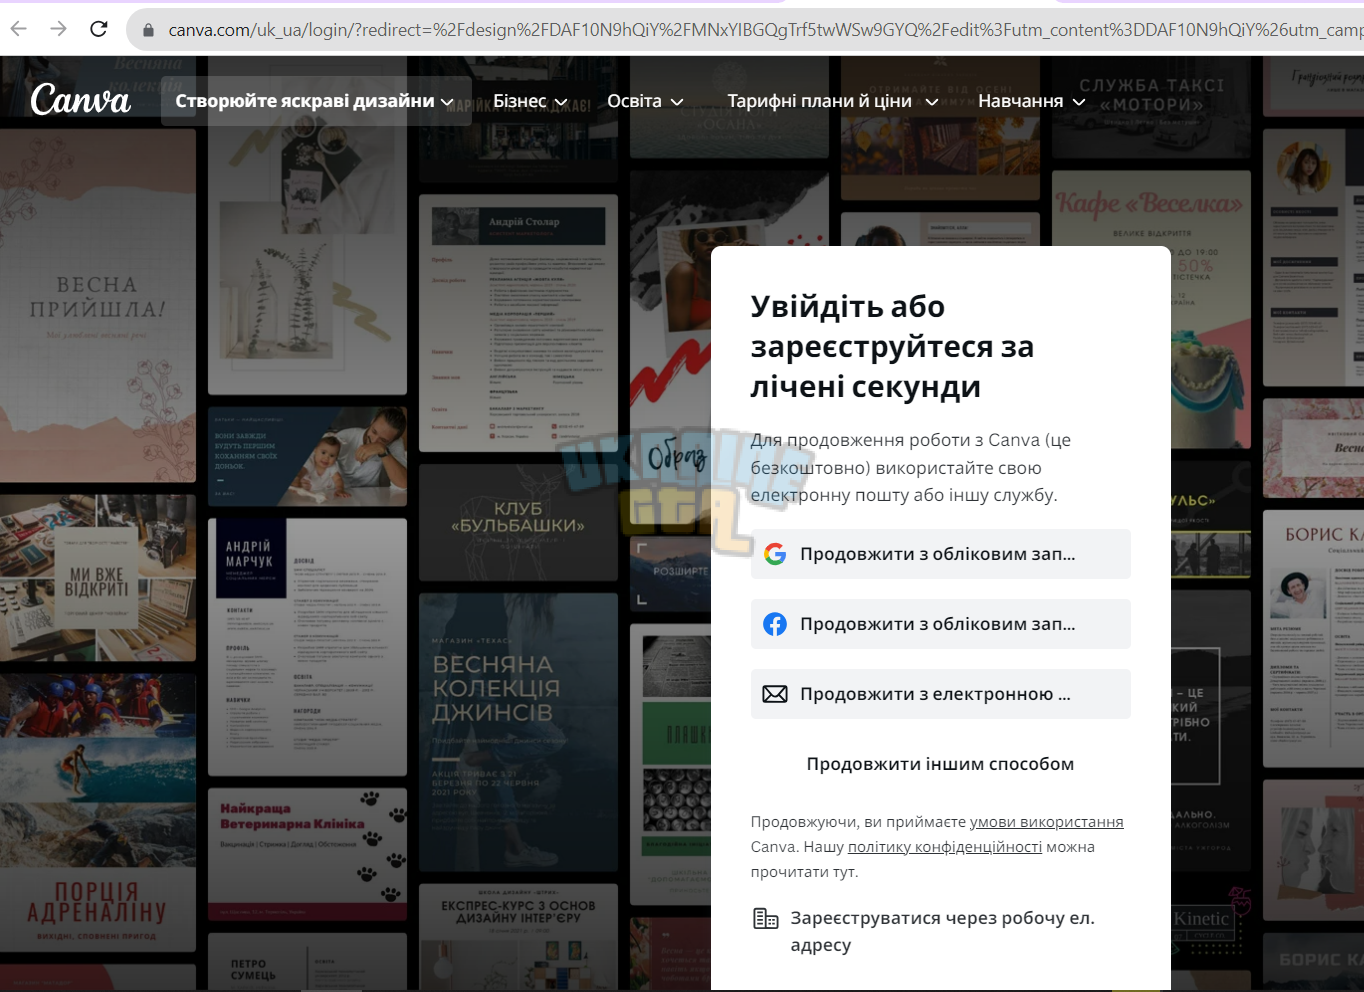Open the Створюйте яскраві дизайни menu
This screenshot has height=992, width=1364.
pos(316,101)
